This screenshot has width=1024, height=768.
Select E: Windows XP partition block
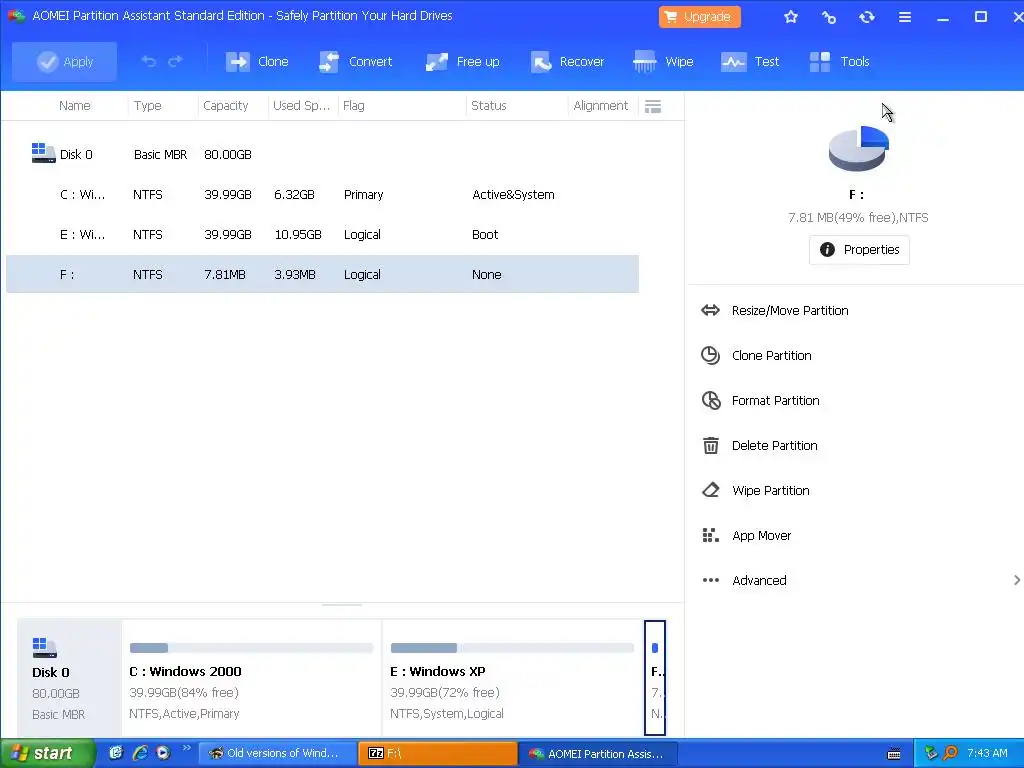512,678
